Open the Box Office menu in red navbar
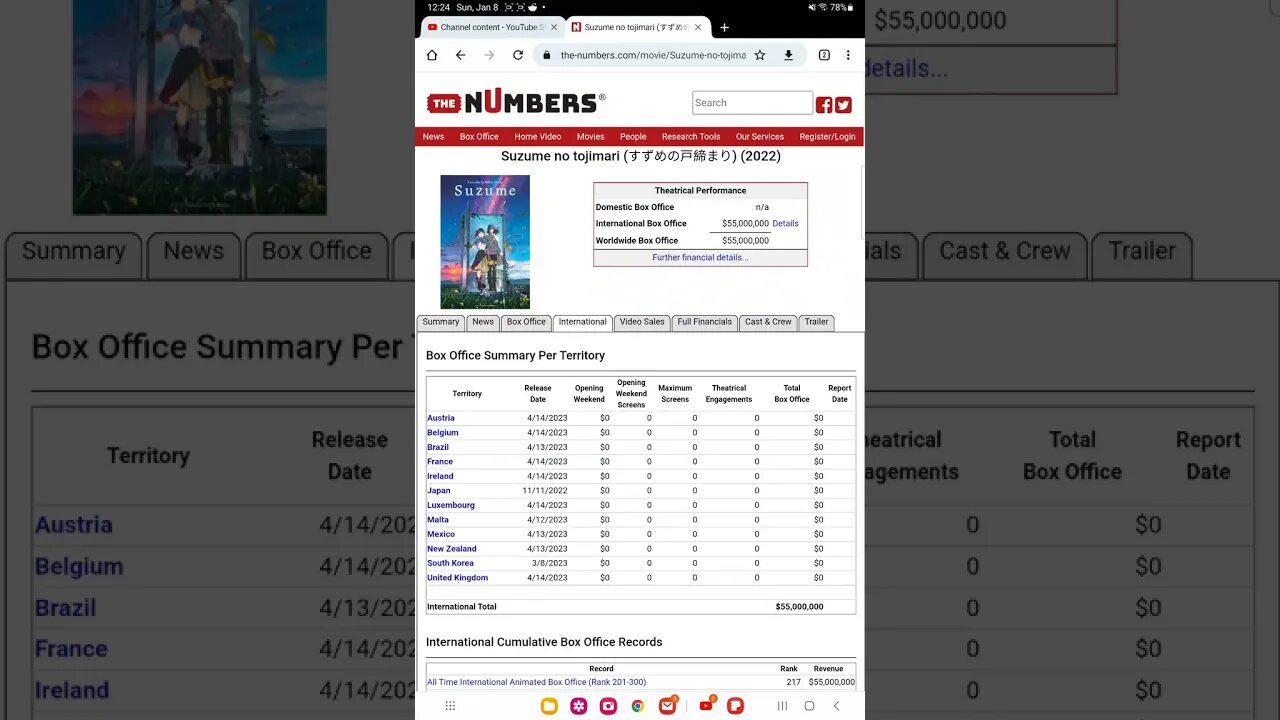The height and width of the screenshot is (720, 1280). [x=479, y=137]
